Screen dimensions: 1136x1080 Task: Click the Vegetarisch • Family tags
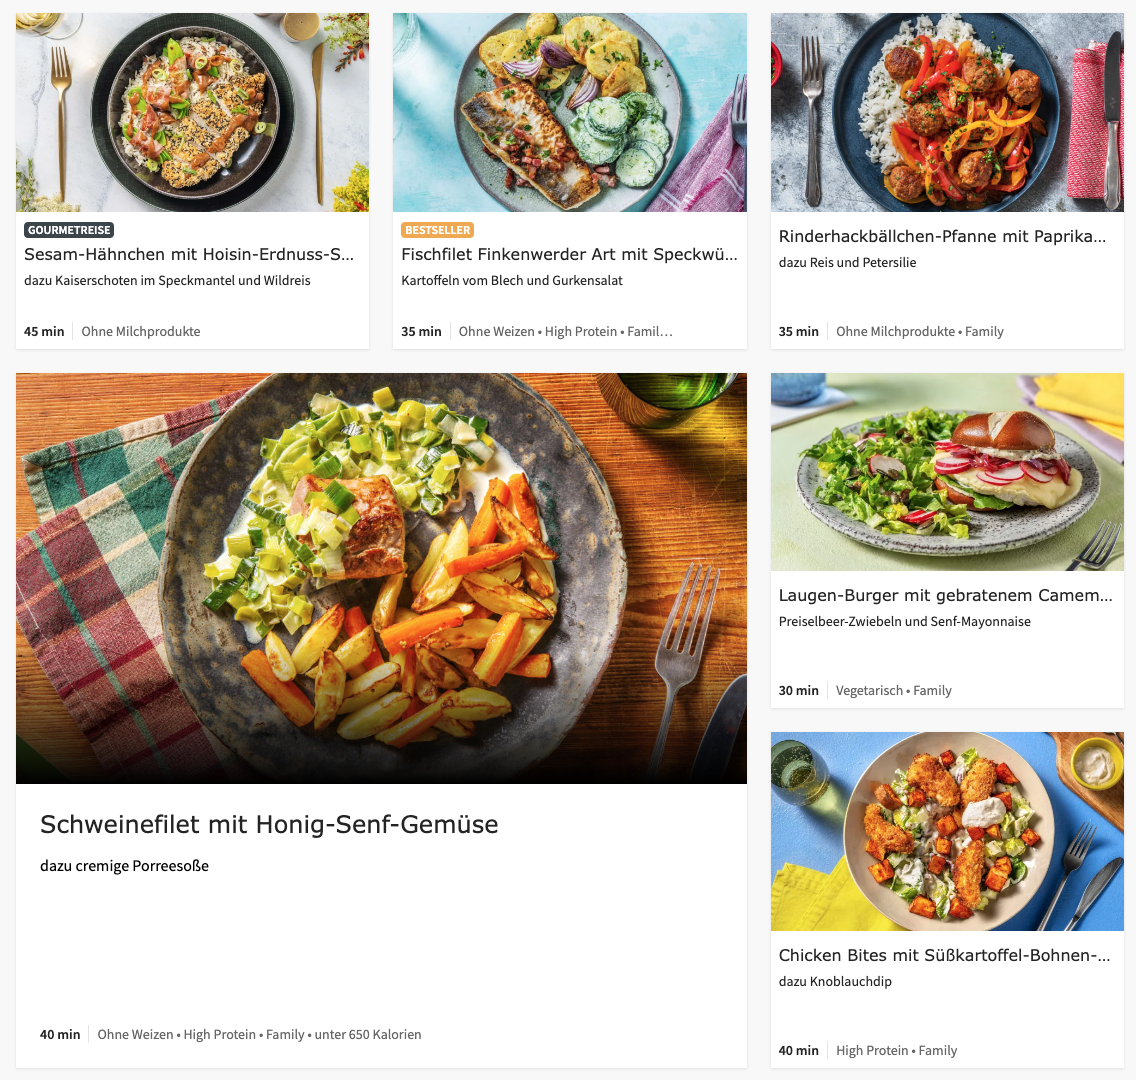pos(893,690)
